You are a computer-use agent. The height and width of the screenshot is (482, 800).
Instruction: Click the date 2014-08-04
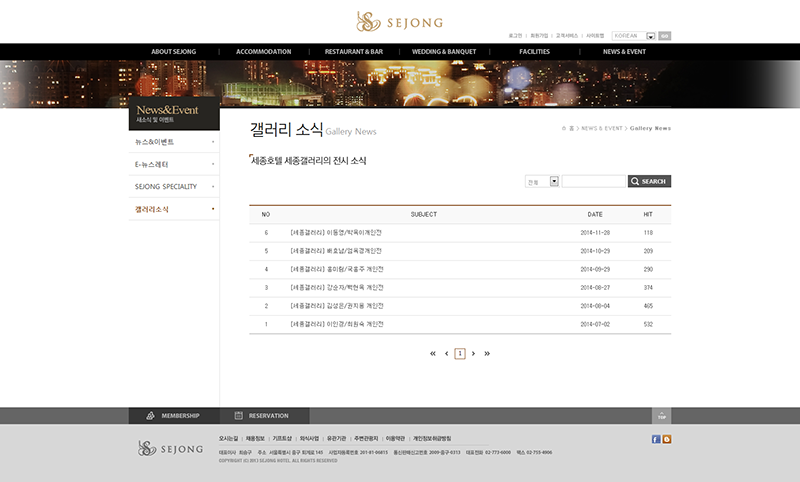pos(595,306)
